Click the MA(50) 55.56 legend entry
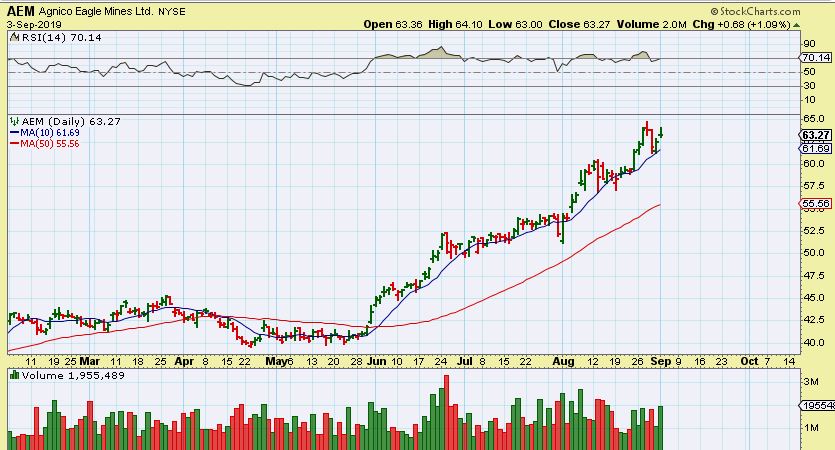The image size is (835, 450). [50, 144]
